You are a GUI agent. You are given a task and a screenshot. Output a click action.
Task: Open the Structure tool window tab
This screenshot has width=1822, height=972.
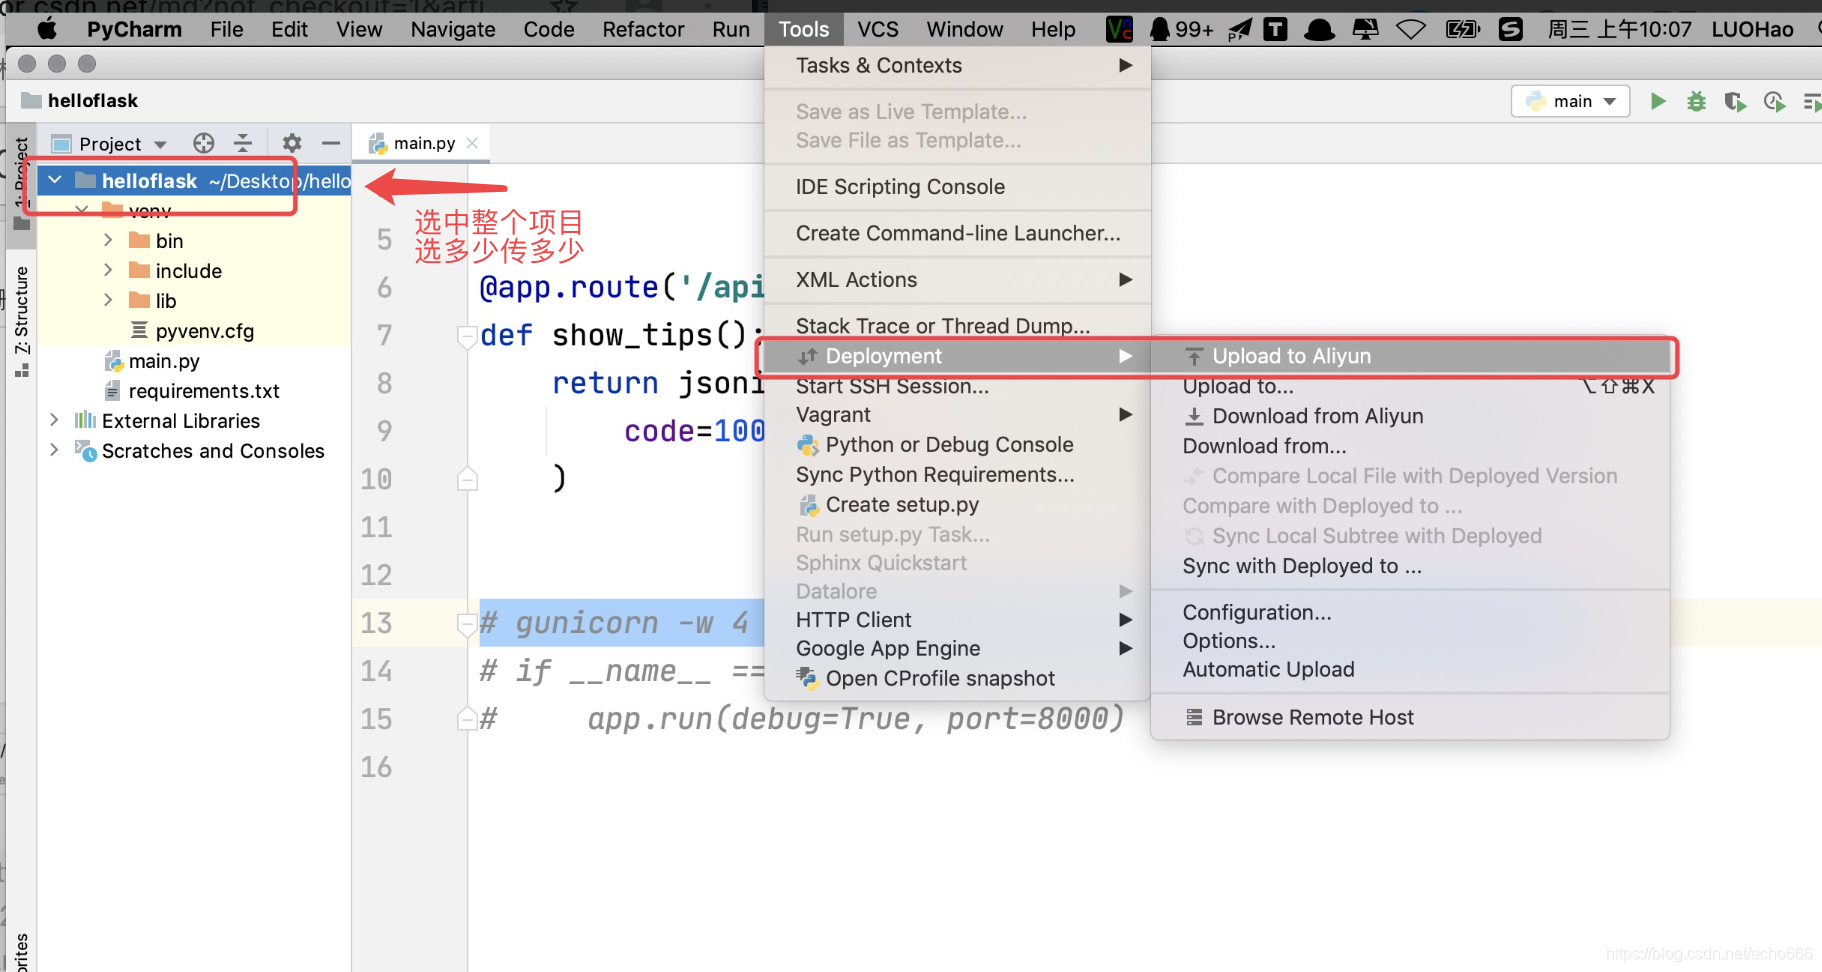21,321
